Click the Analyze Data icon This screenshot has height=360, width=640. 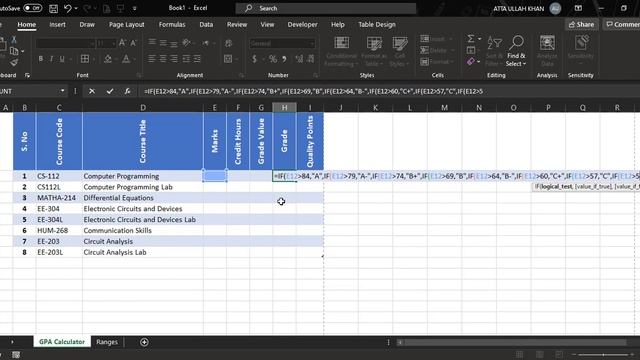pos(547,43)
